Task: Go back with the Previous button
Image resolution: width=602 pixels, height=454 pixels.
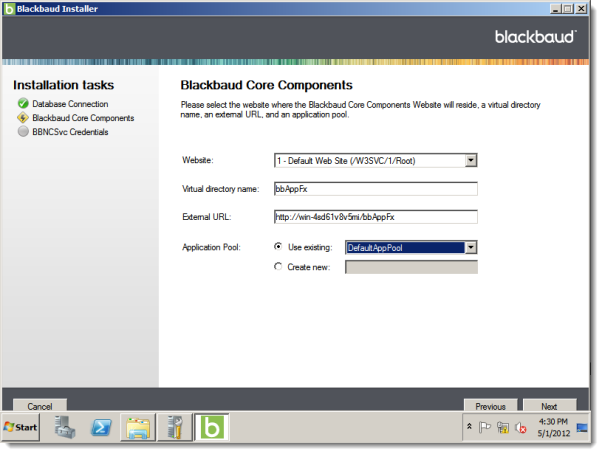Action: pyautogui.click(x=490, y=405)
